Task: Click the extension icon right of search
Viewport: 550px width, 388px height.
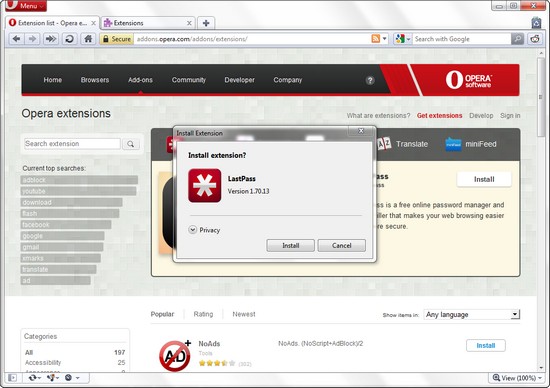Action: tap(535, 39)
